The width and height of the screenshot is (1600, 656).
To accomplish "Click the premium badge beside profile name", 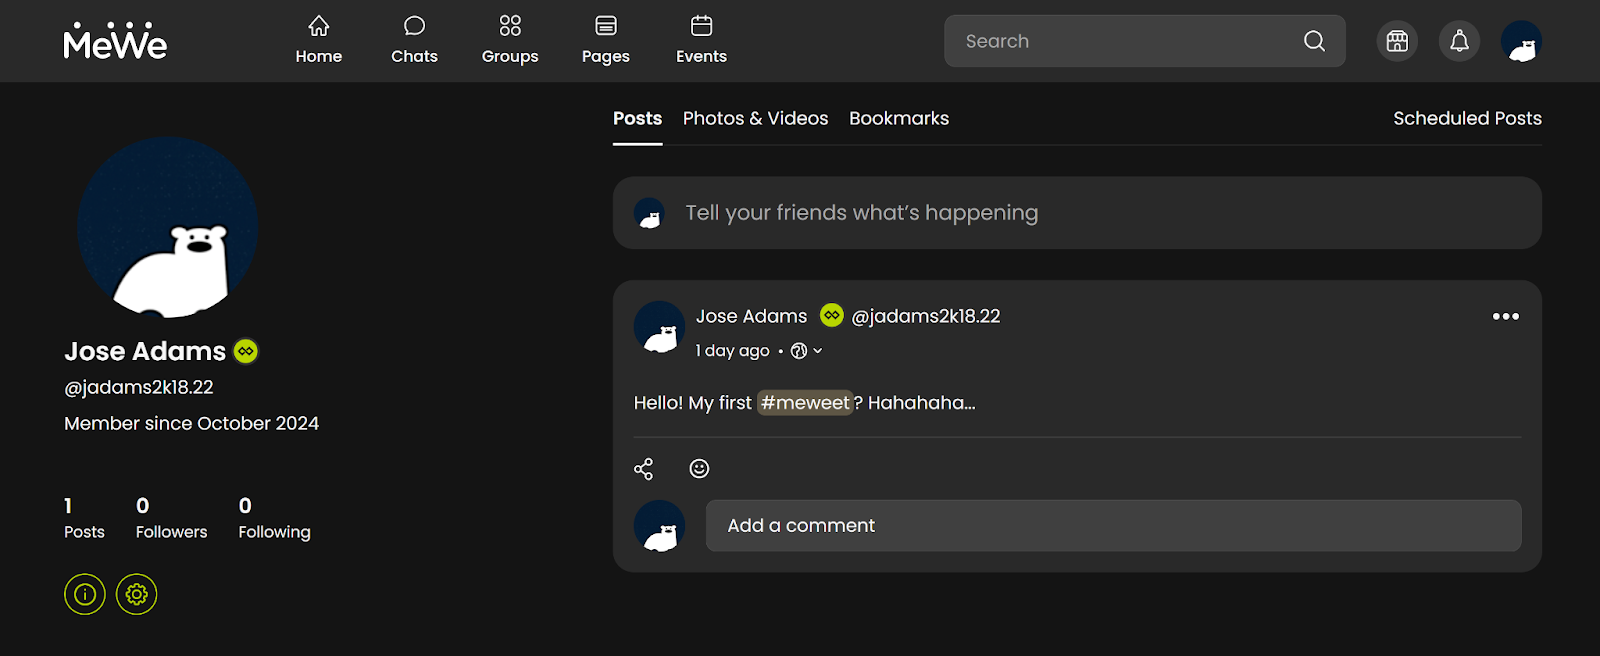I will (246, 351).
